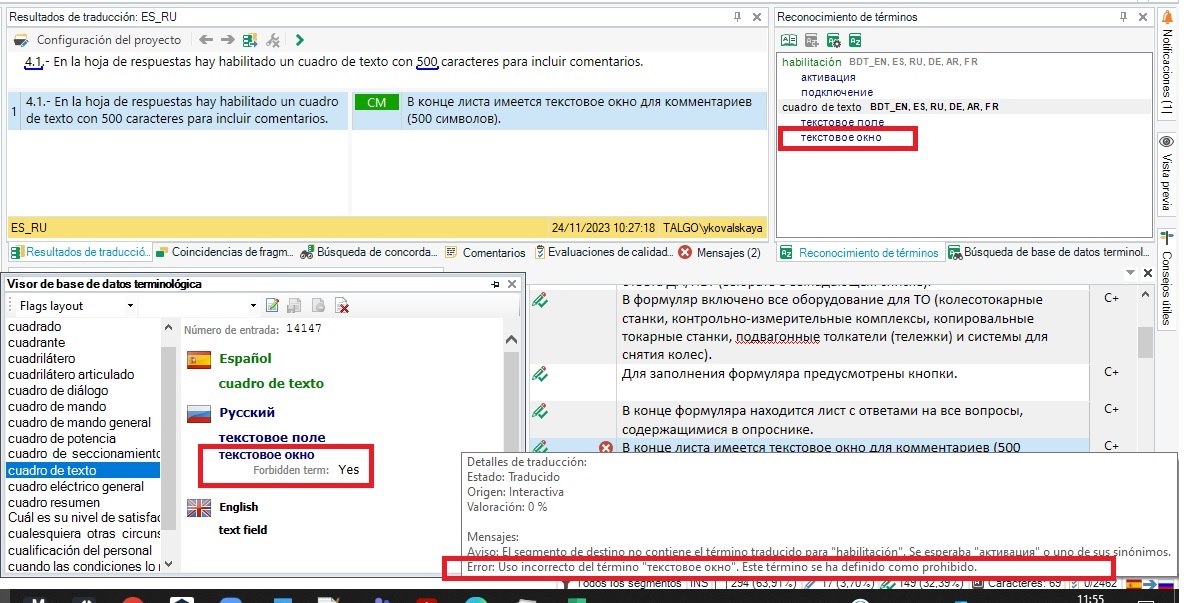Select 'cuadro de texto' in term list
Screen dimensions: 1191x603
coord(84,470)
